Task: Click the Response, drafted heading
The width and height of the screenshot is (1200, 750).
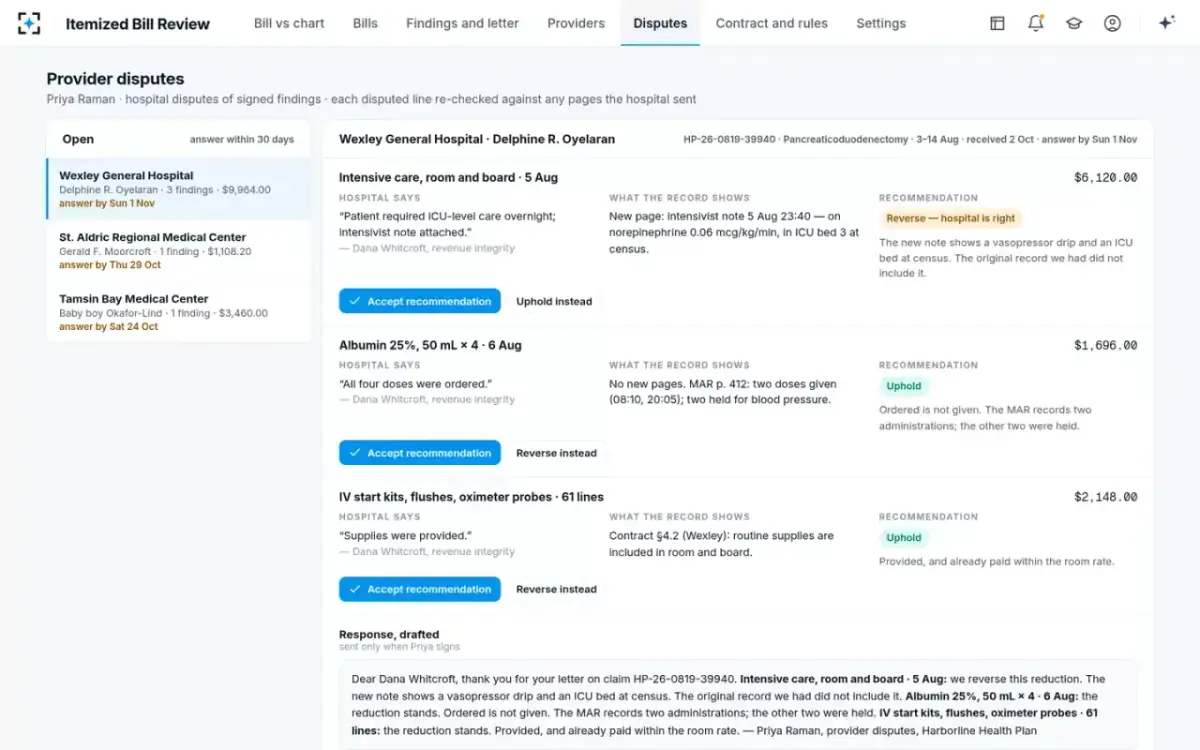Action: click(389, 634)
